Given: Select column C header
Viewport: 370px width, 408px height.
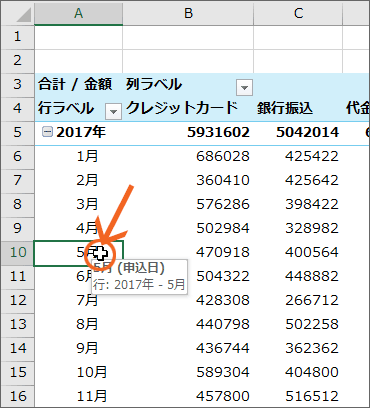Looking at the screenshot, I should [x=298, y=13].
